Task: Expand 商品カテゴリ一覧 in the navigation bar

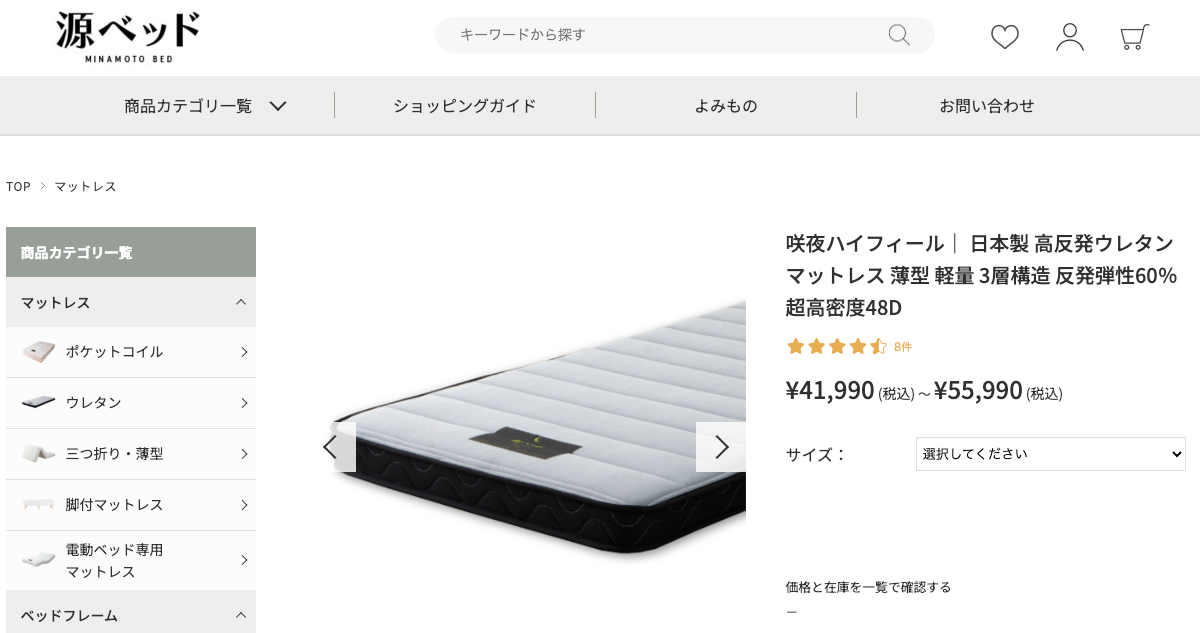Action: 206,105
